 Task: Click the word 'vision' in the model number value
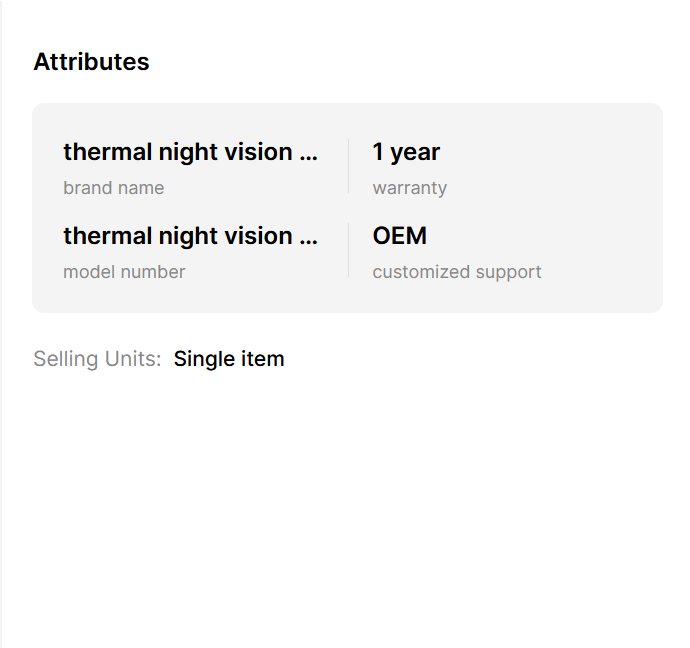(260, 236)
